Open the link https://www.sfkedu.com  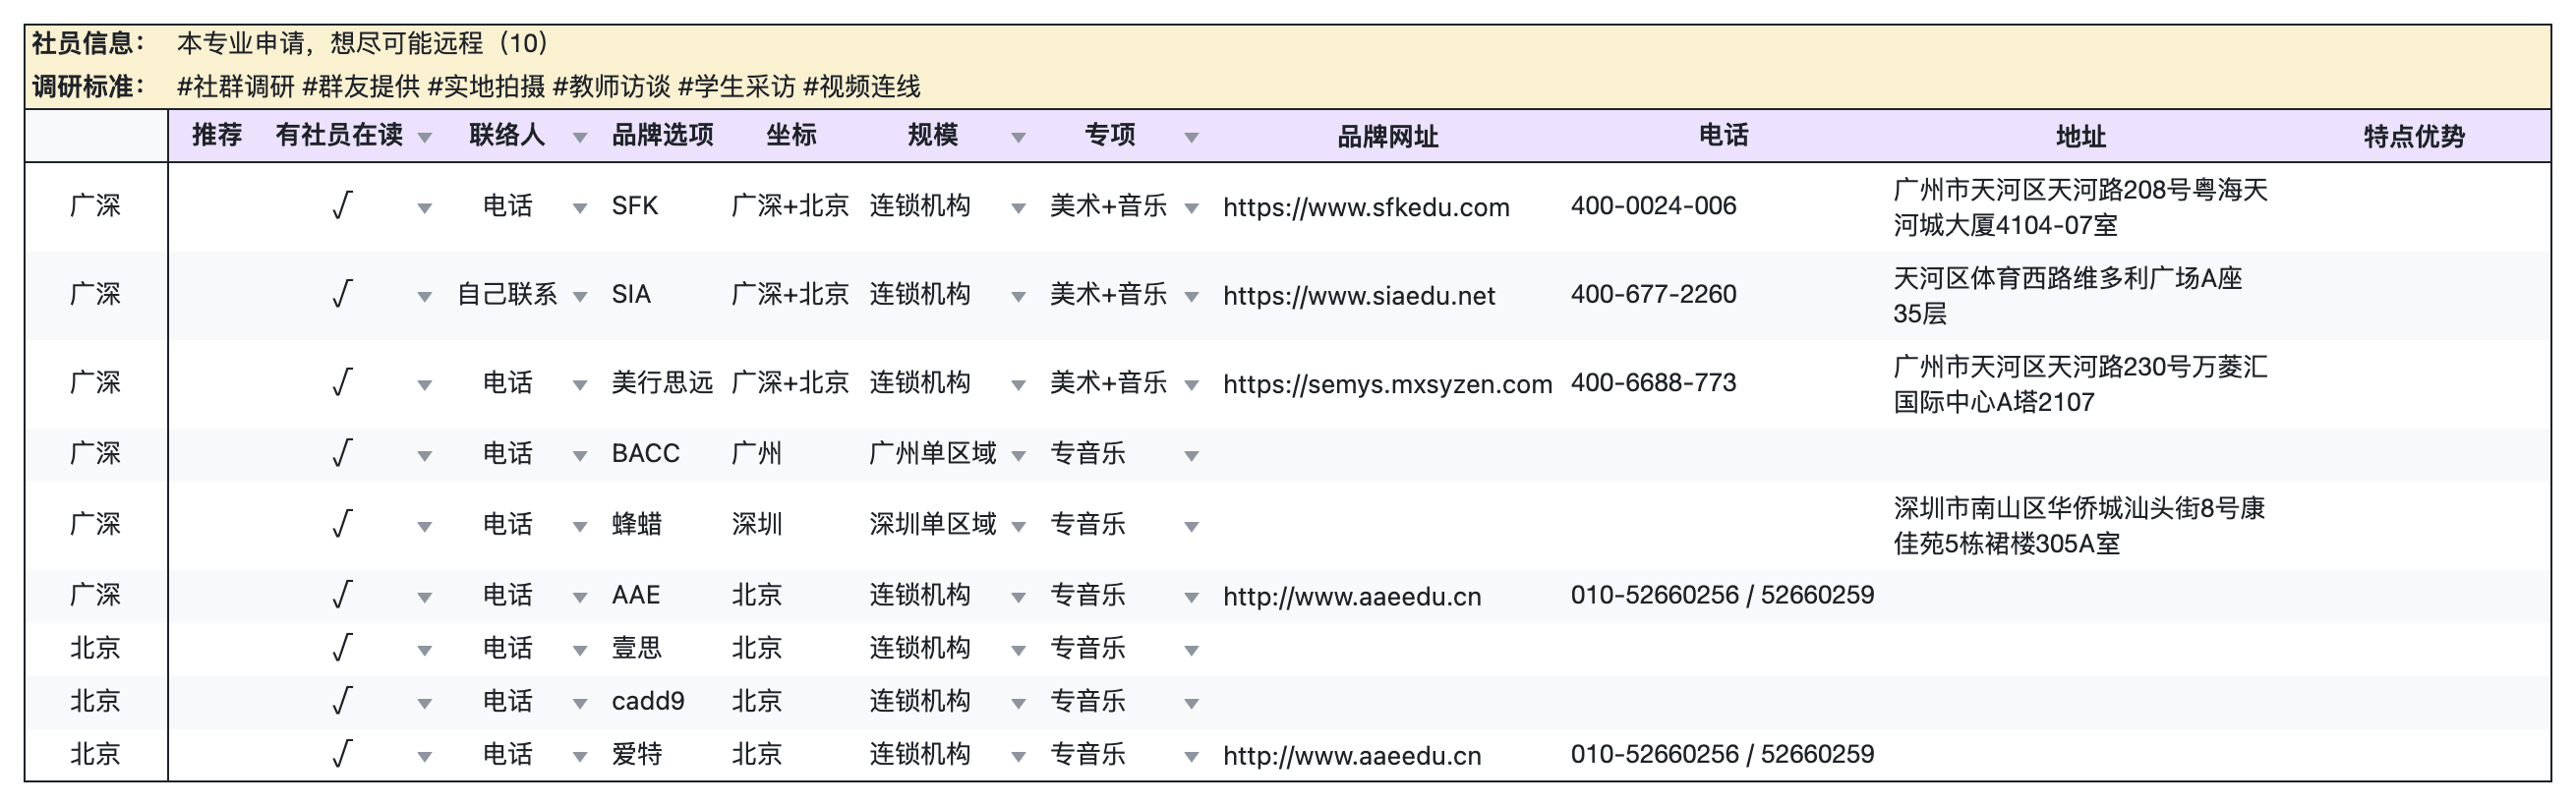(1366, 207)
